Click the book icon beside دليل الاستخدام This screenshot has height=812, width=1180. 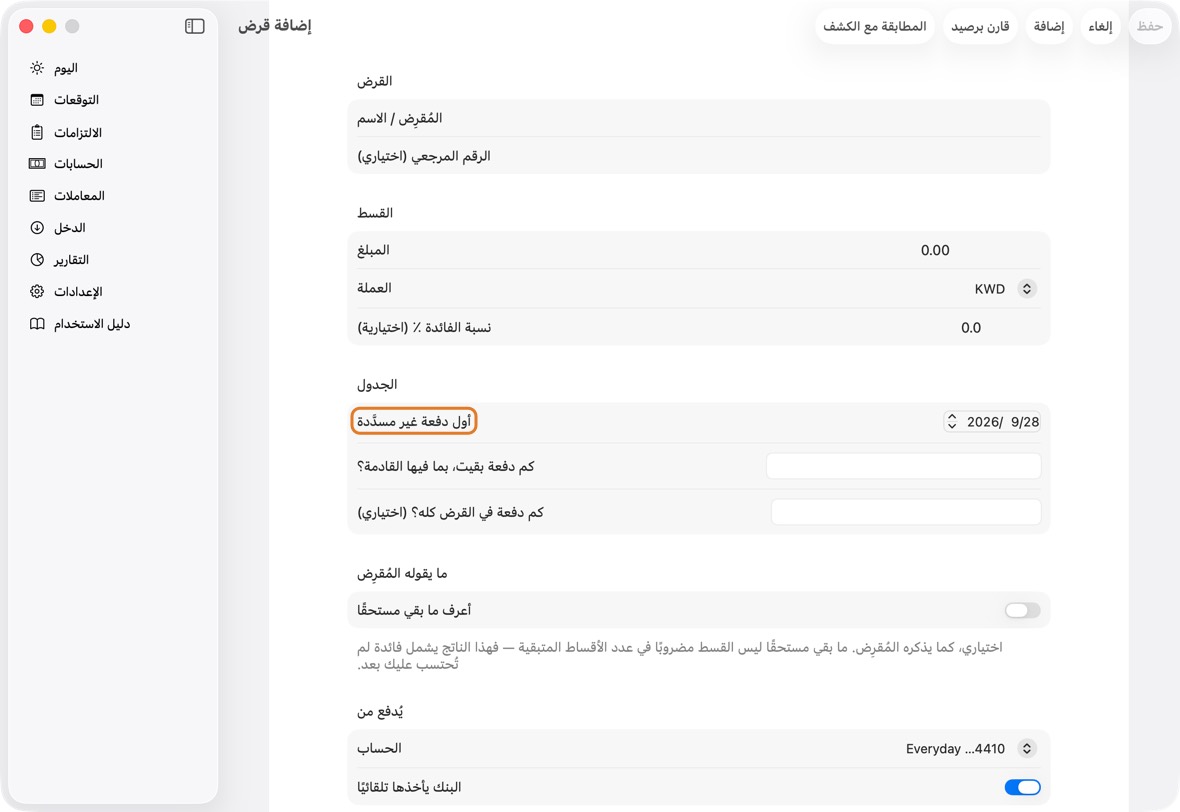pos(37,324)
